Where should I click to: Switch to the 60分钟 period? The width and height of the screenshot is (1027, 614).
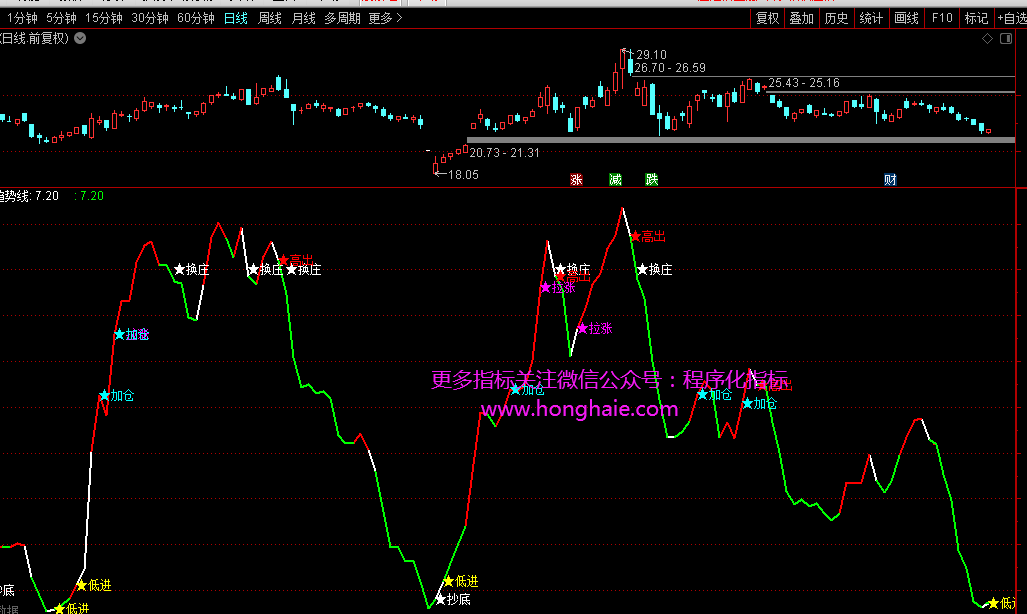click(195, 18)
